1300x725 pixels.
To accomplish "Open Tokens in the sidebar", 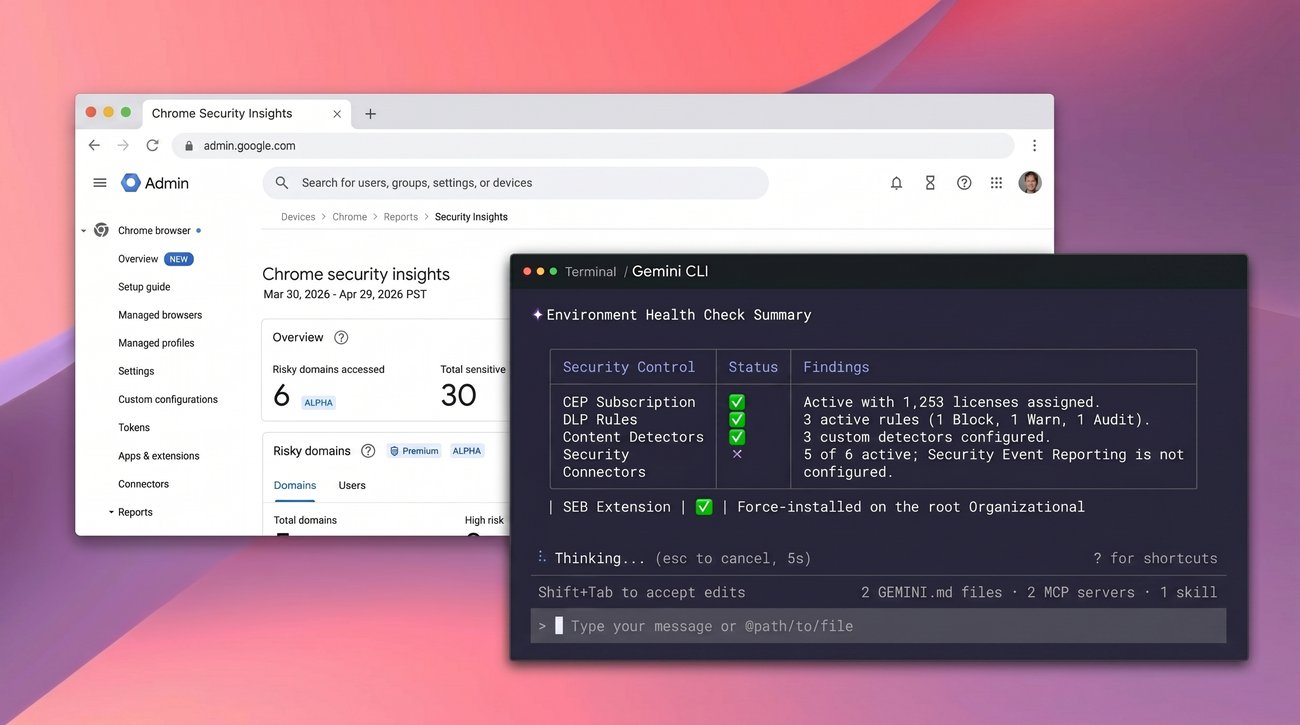I will point(134,427).
